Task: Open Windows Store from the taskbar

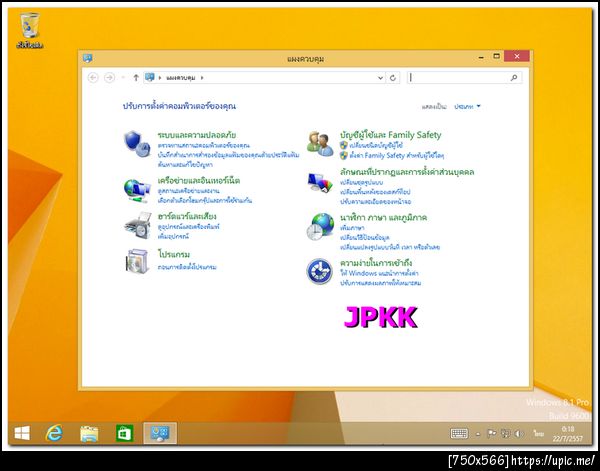Action: click(125, 434)
